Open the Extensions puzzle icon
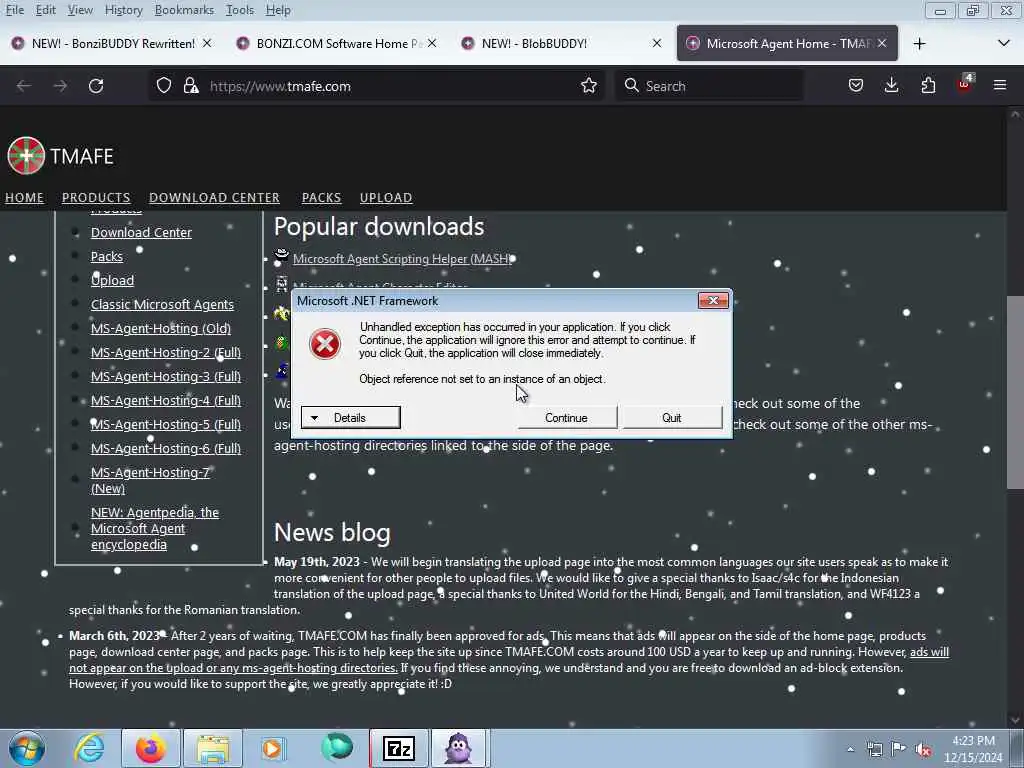 pyautogui.click(x=928, y=86)
